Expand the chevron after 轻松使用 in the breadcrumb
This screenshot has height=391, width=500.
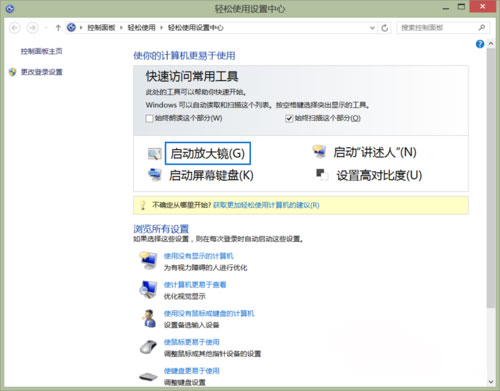[161, 28]
